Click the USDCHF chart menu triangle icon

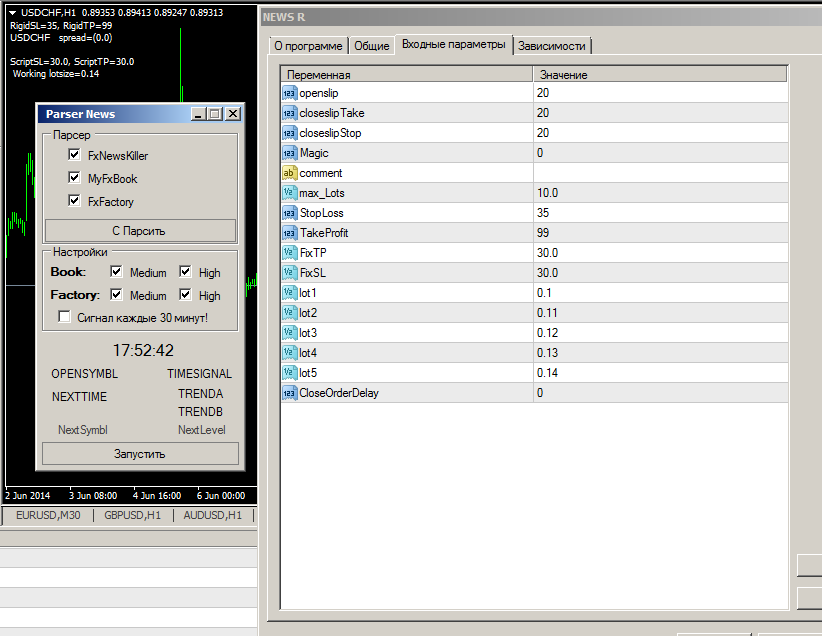[x=13, y=13]
